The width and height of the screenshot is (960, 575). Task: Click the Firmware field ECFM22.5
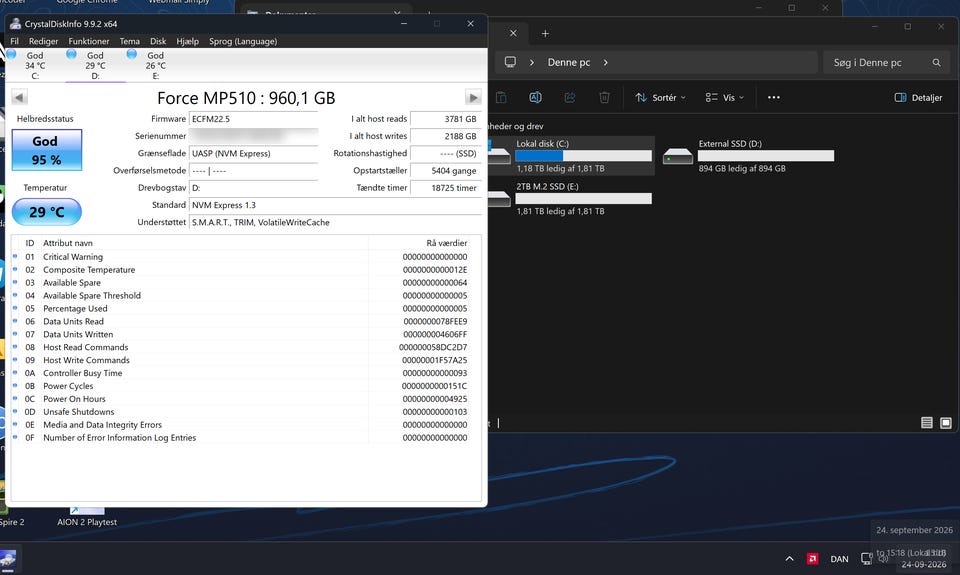click(x=253, y=119)
